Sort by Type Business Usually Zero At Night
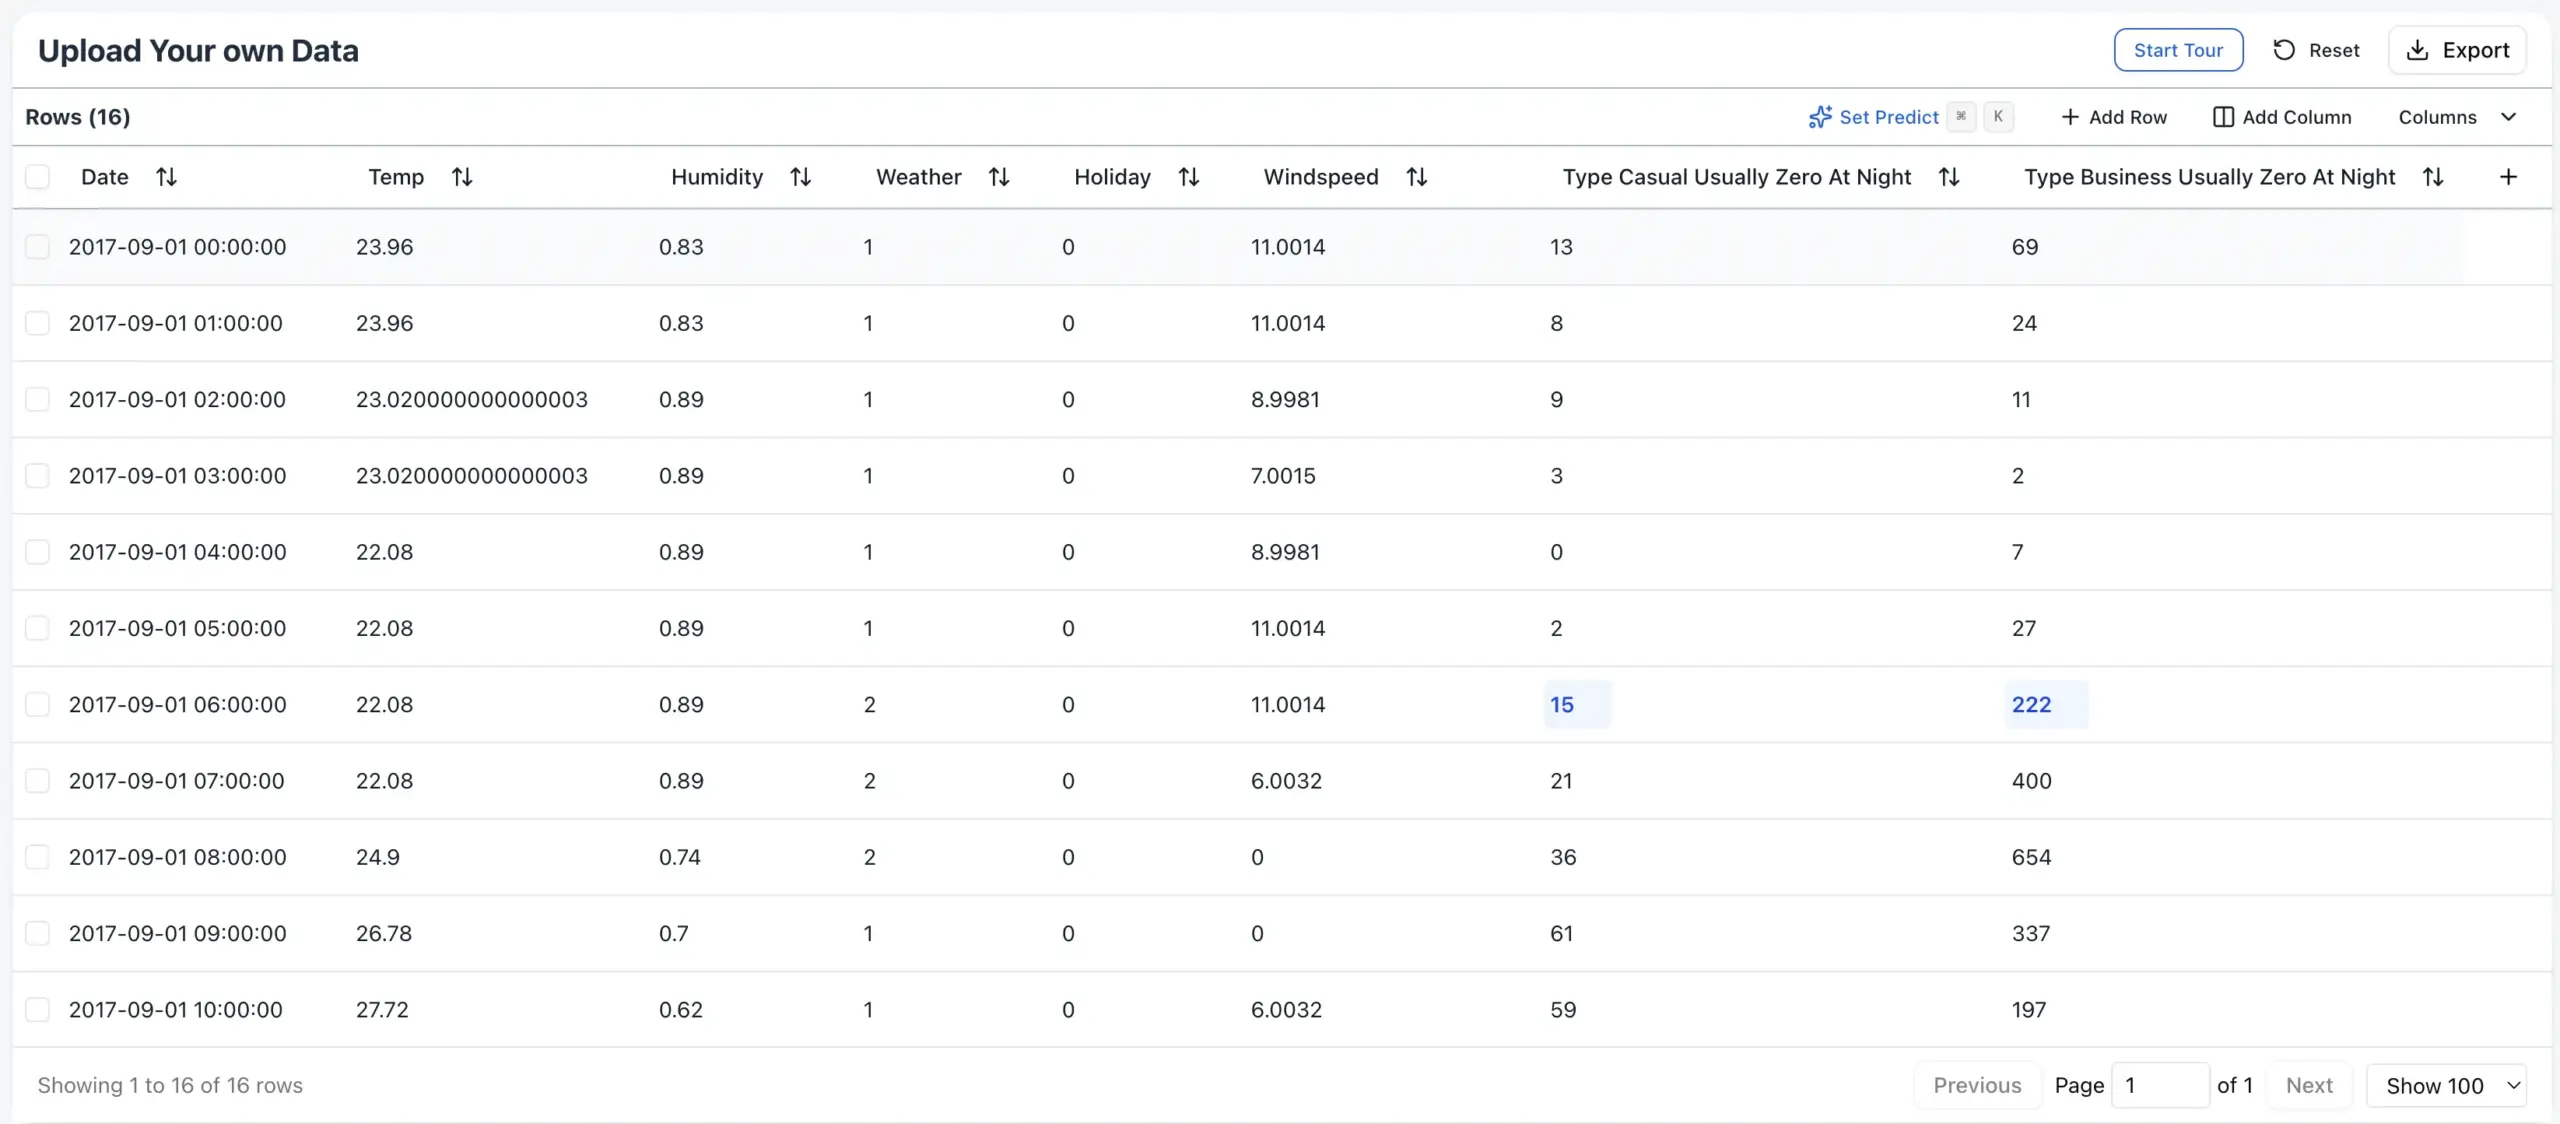2560x1124 pixels. point(2433,177)
